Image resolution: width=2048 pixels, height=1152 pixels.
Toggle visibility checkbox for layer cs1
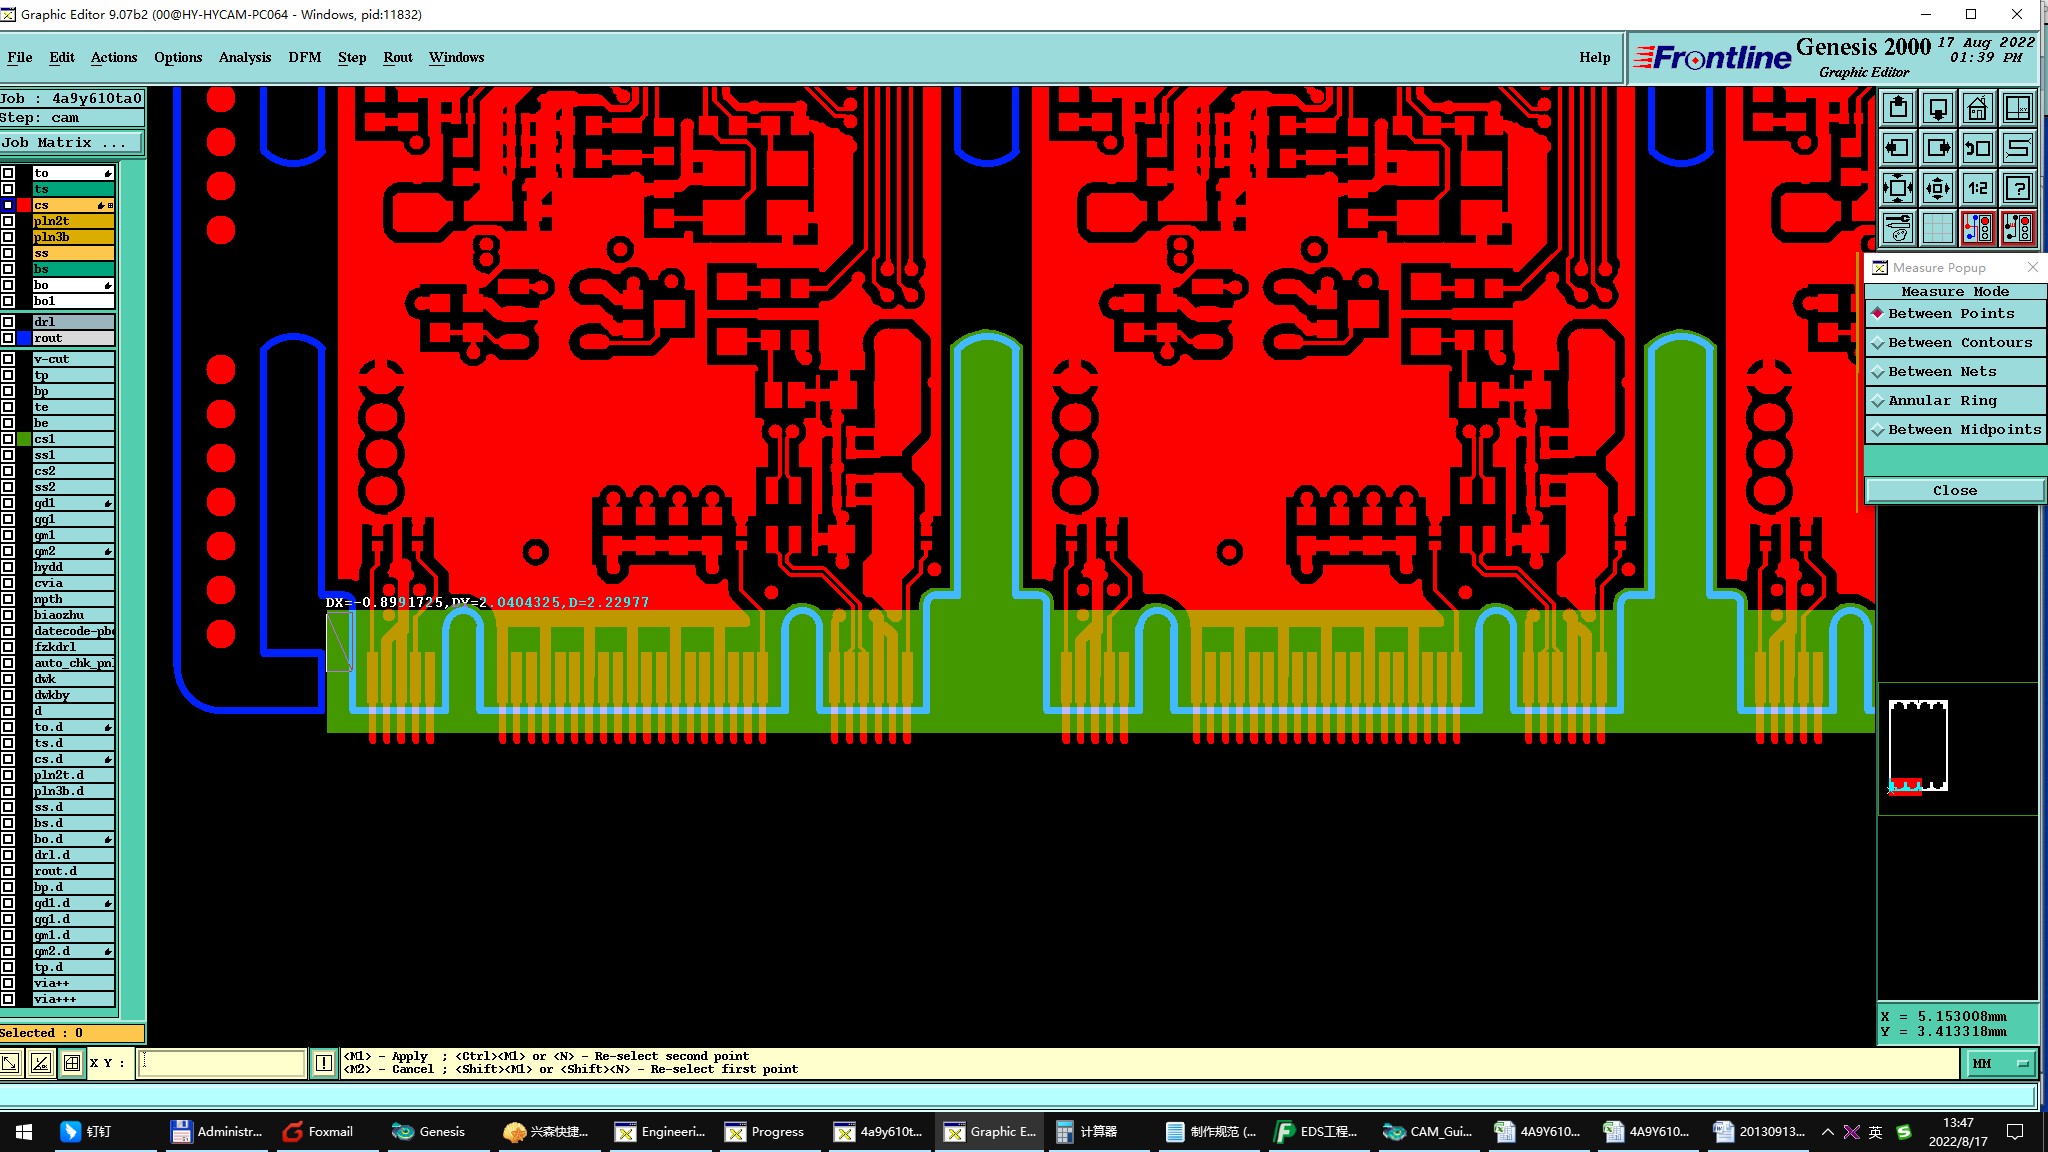(8, 439)
